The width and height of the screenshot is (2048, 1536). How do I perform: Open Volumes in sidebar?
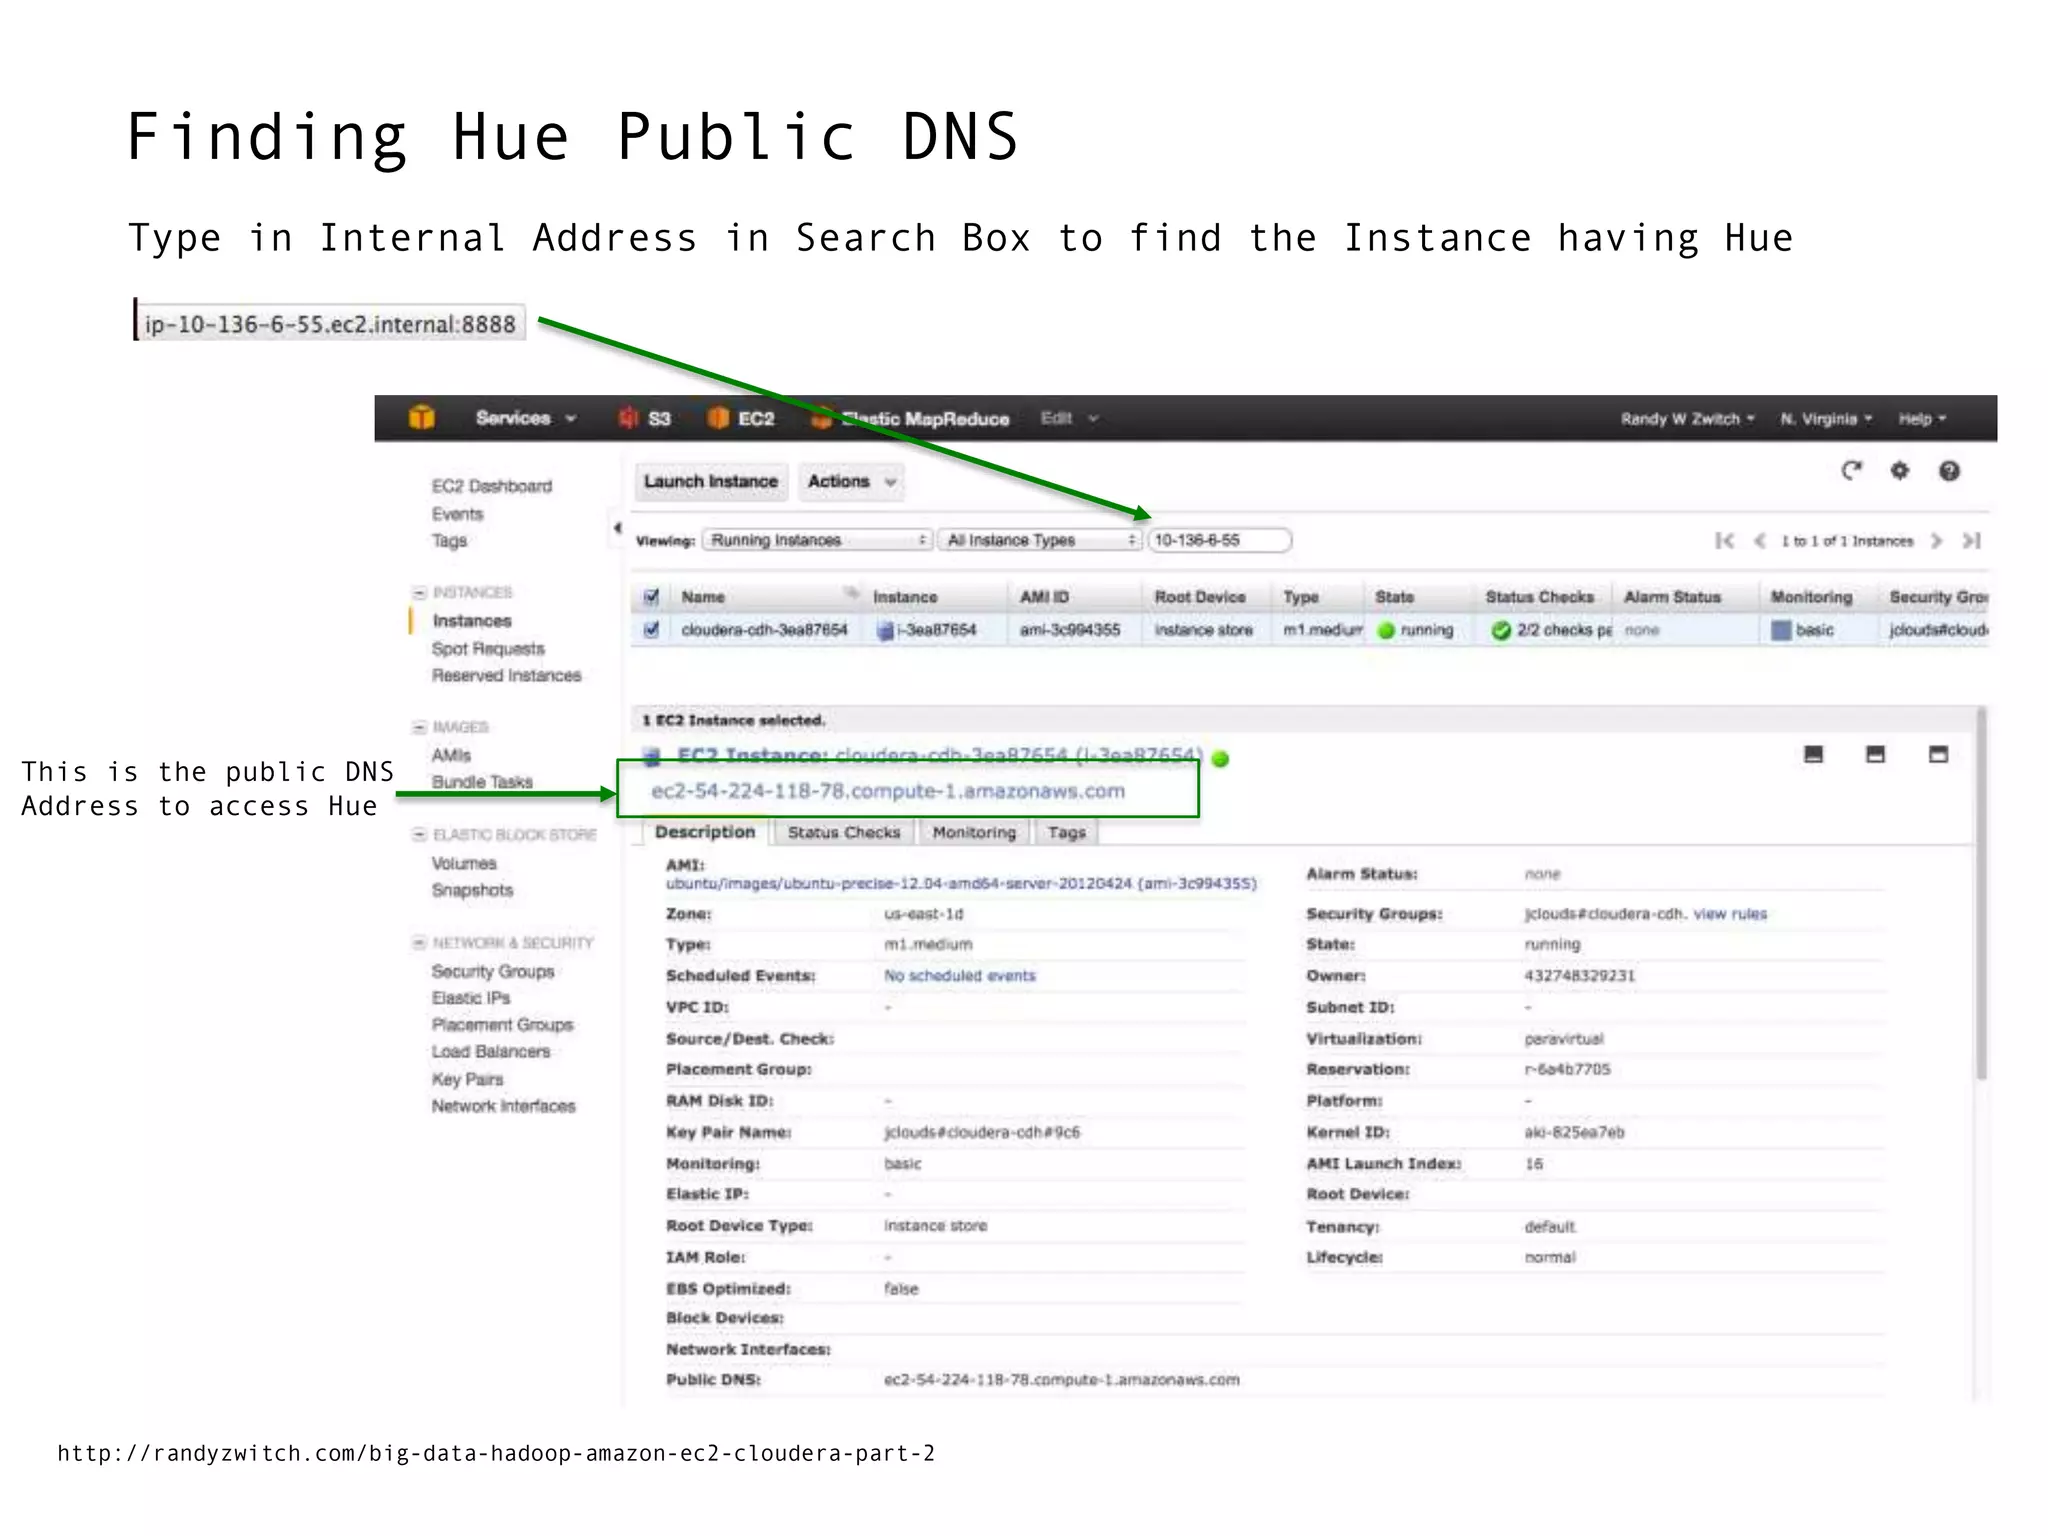pos(463,863)
